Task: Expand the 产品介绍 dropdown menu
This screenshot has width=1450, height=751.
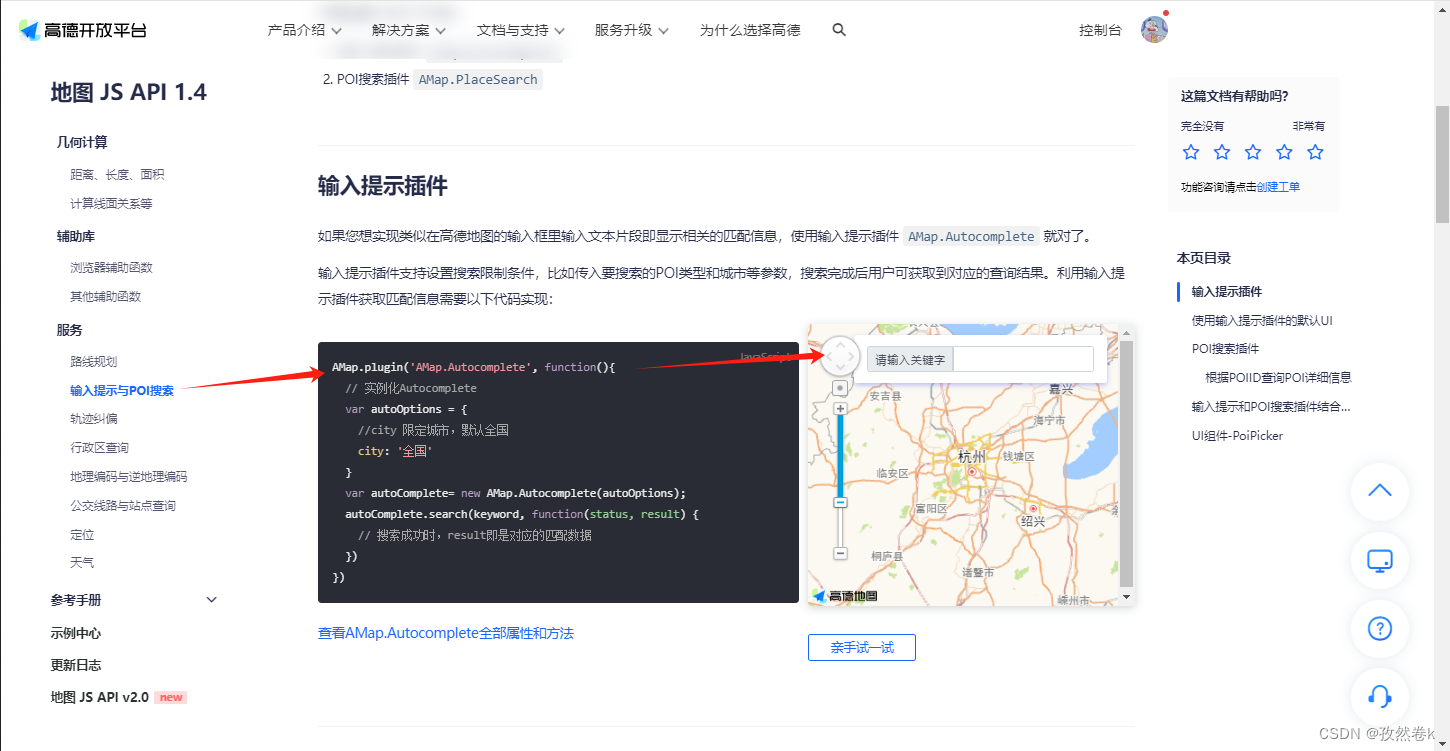Action: pyautogui.click(x=306, y=30)
